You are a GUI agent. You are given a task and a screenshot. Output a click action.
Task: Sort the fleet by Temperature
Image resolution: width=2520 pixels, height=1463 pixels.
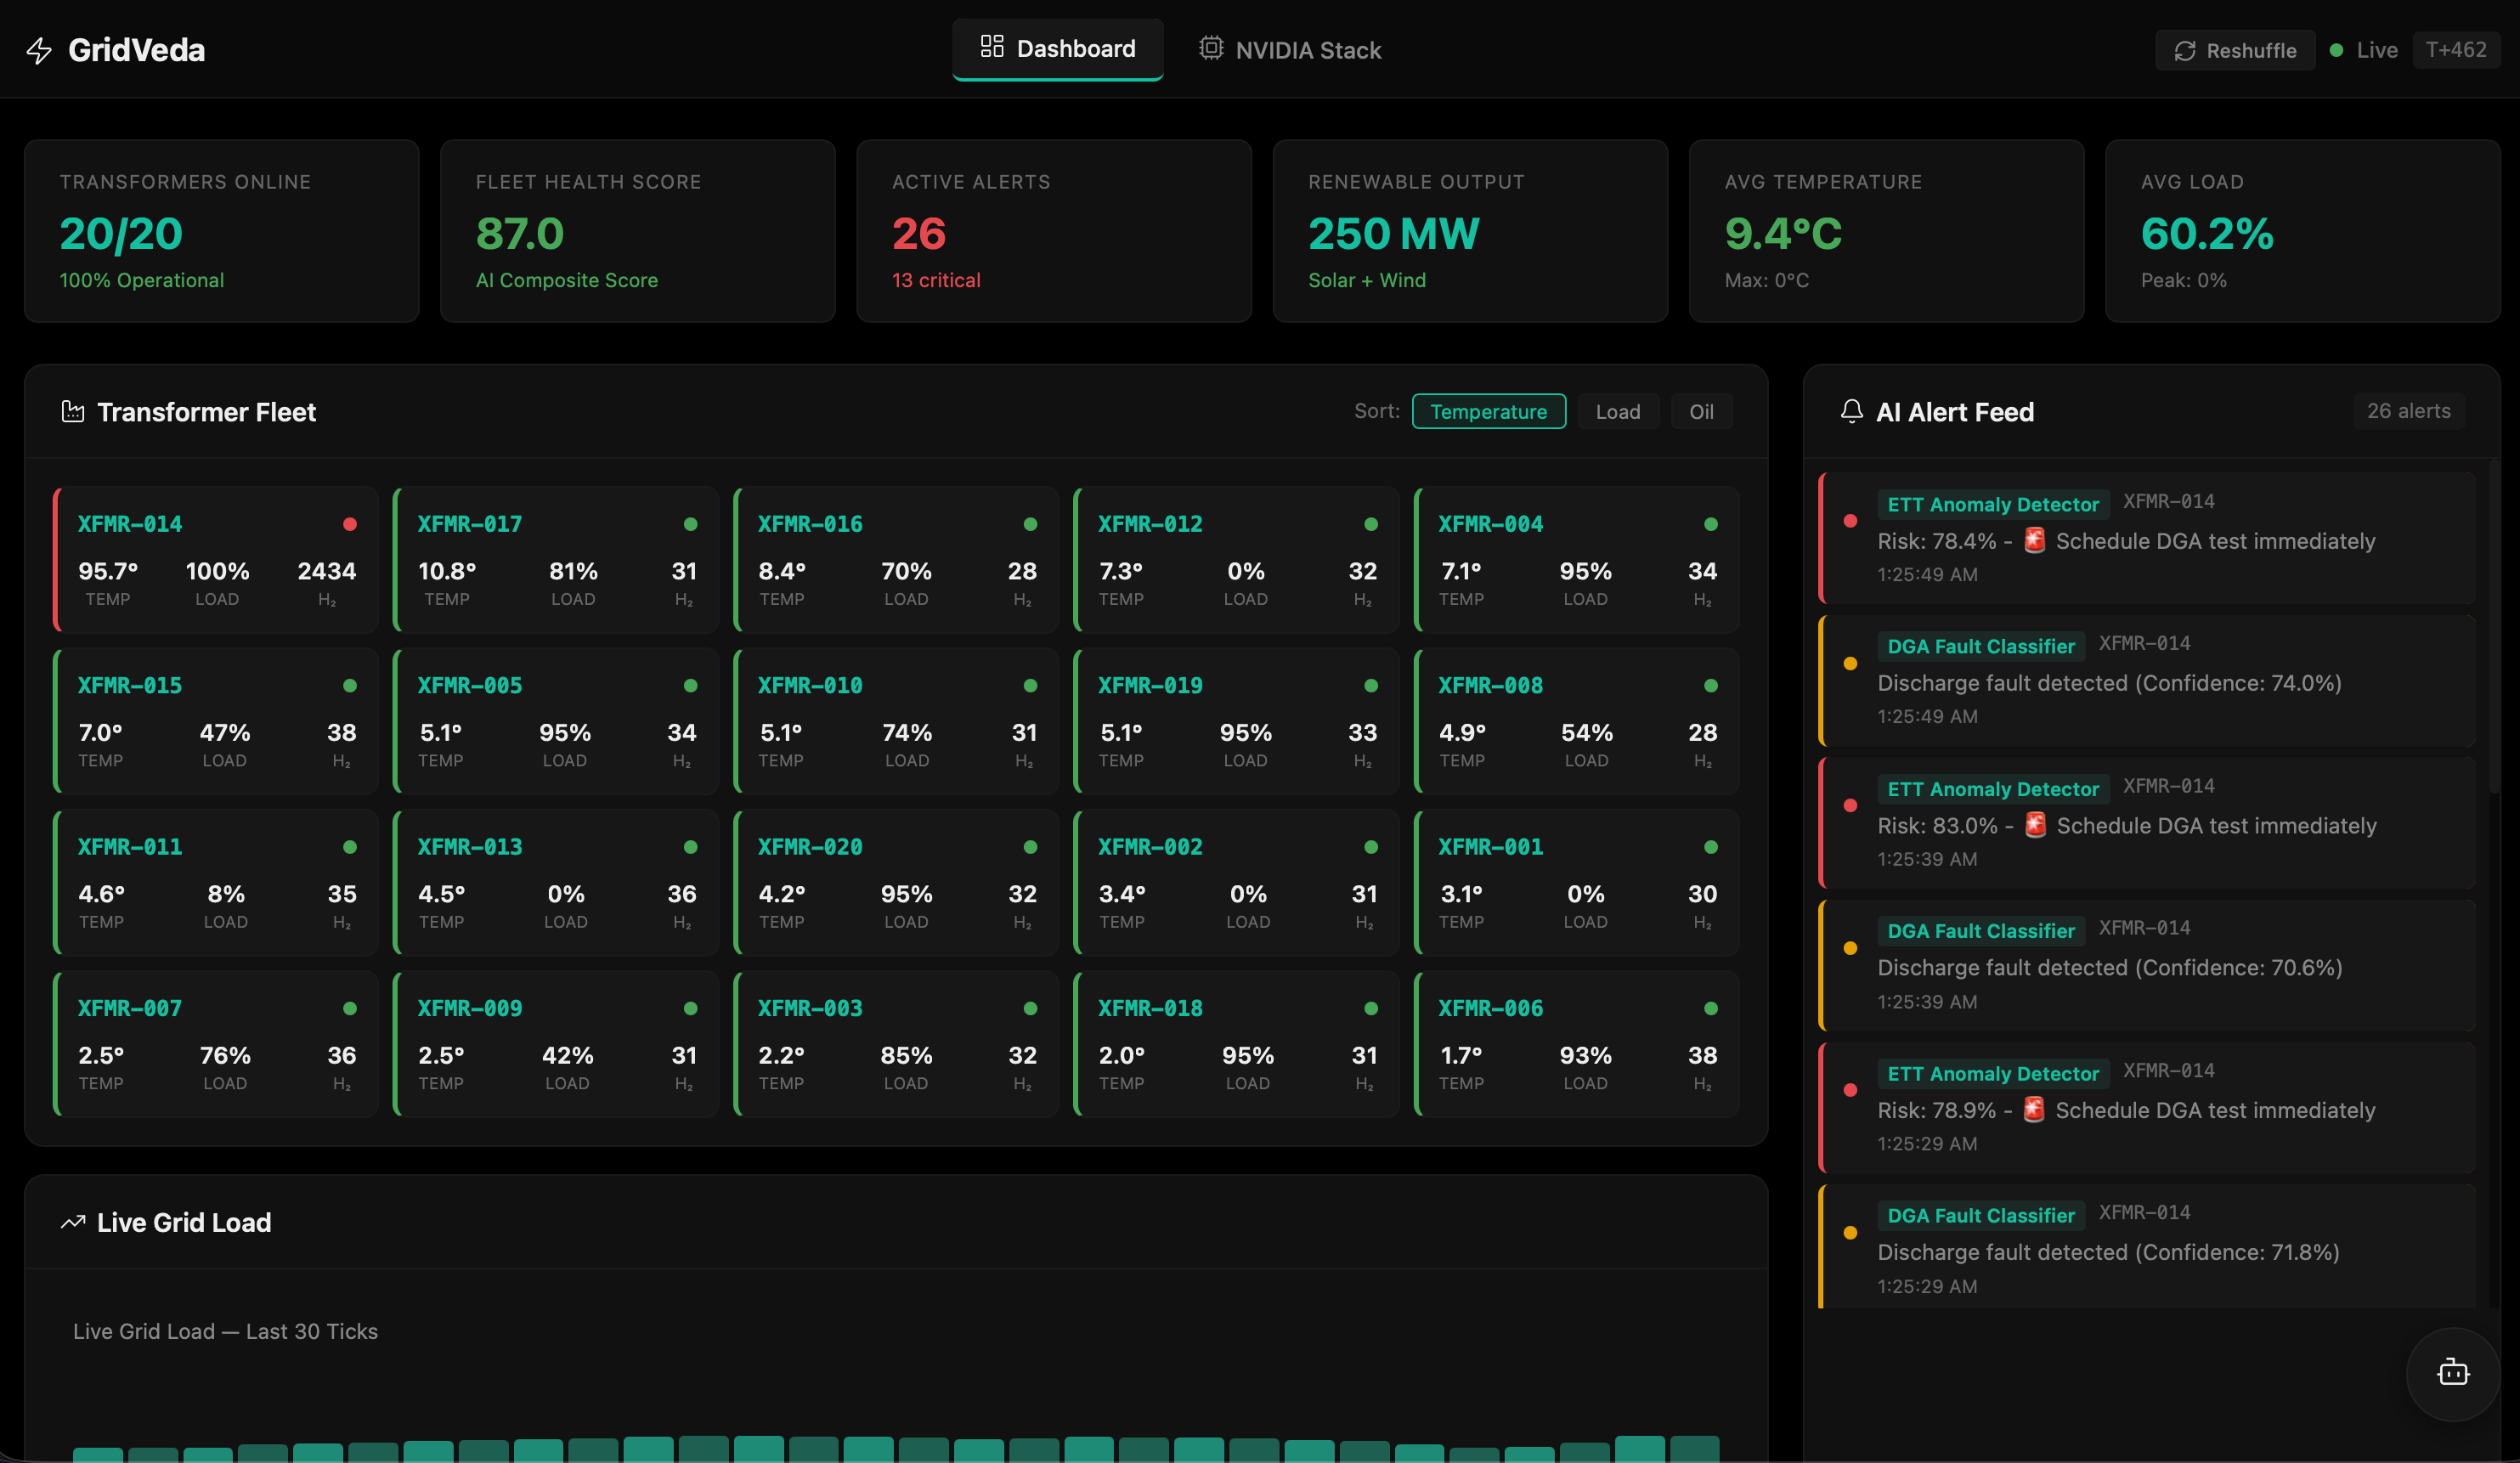click(x=1488, y=412)
